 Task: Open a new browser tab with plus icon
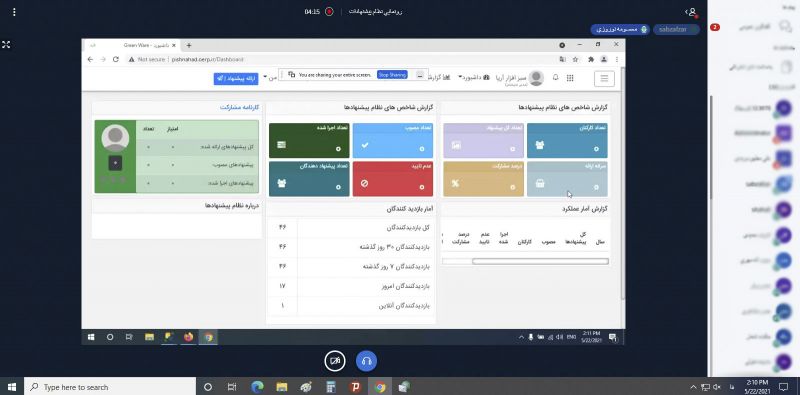189,45
